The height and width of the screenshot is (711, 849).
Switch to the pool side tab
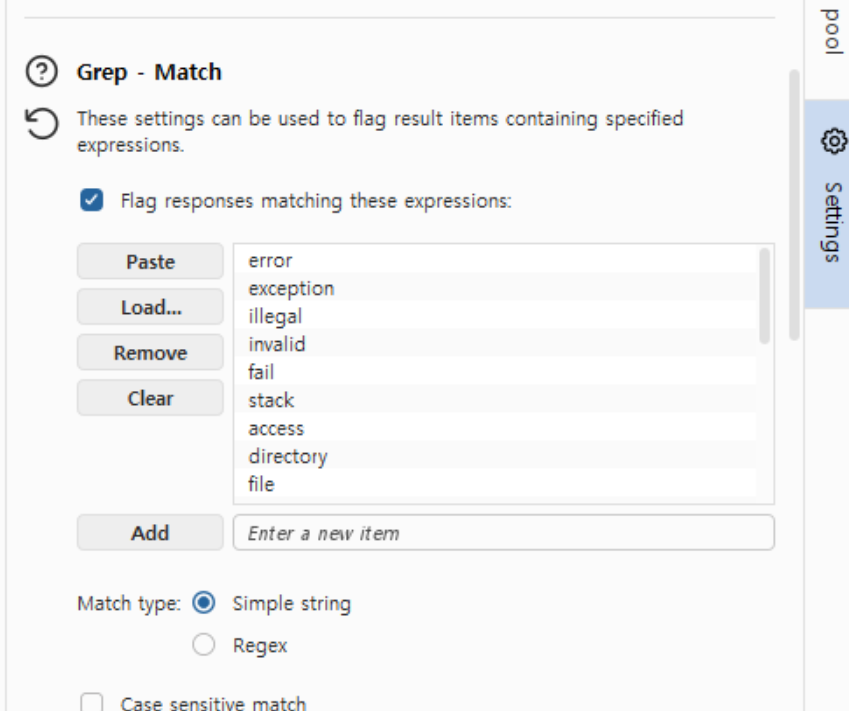pos(832,32)
